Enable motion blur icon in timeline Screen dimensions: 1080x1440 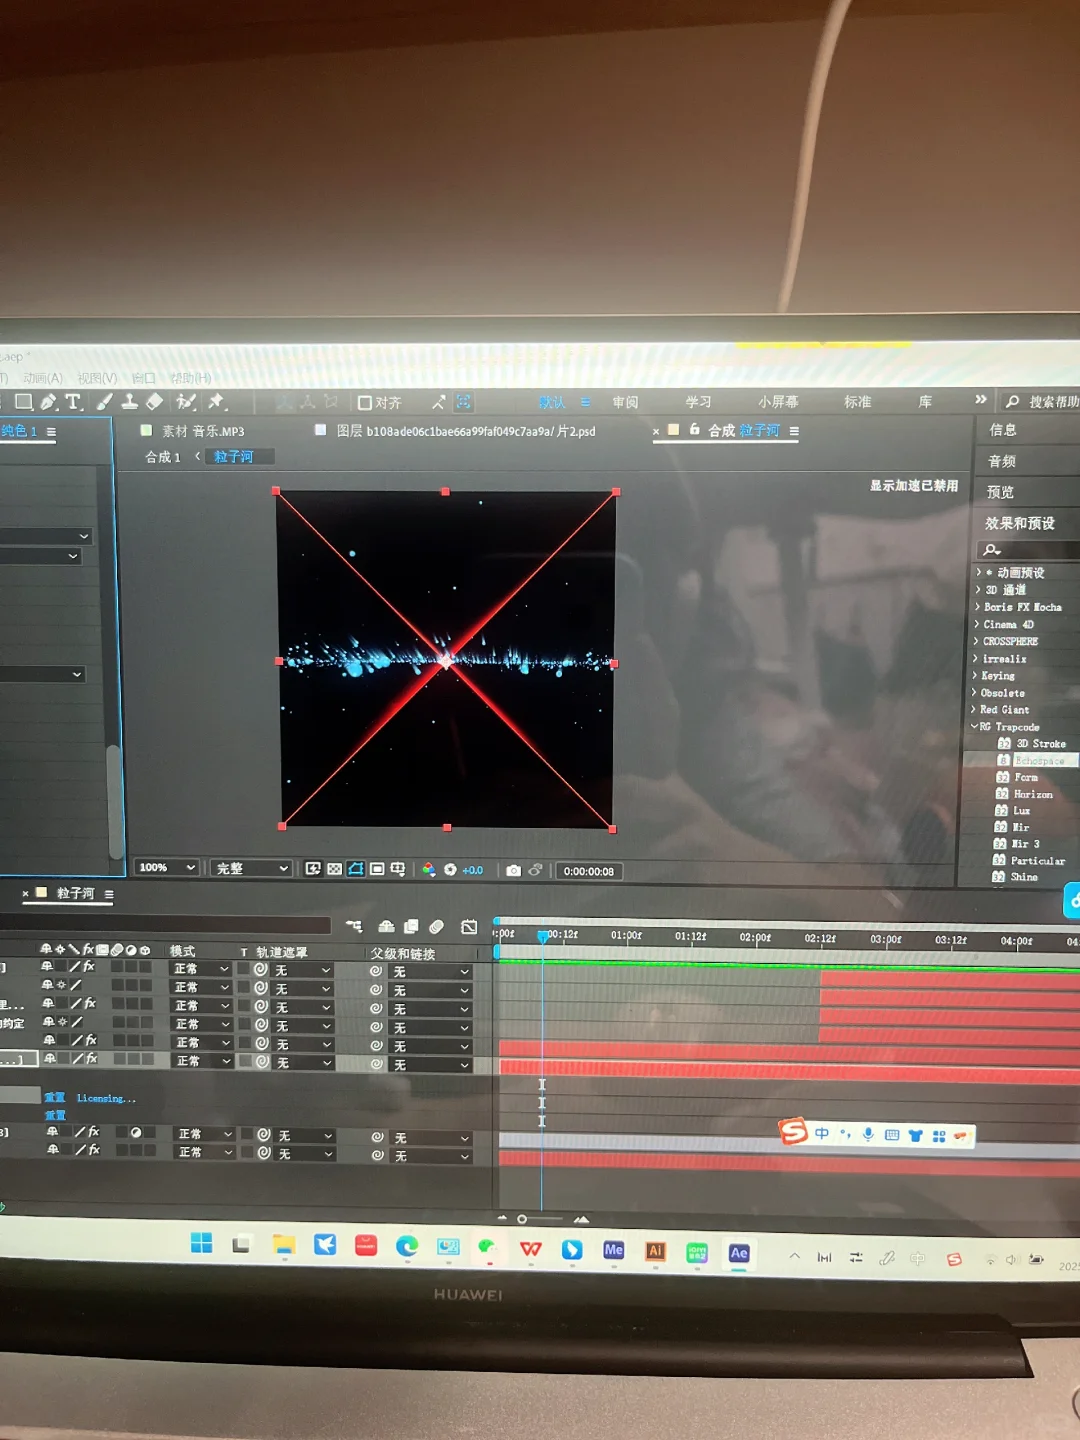click(436, 927)
